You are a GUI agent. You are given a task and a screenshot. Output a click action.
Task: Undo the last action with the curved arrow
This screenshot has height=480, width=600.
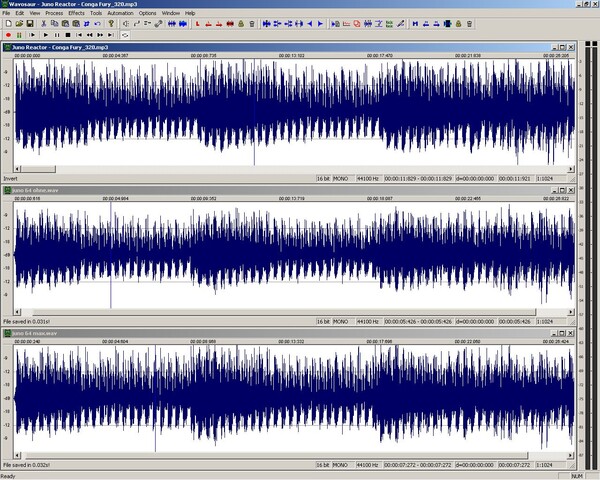(x=98, y=24)
